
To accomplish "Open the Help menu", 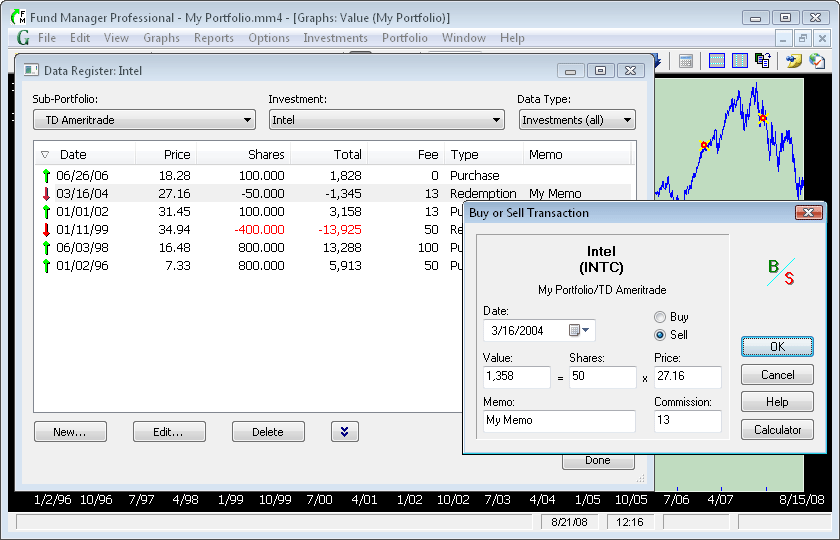I will click(x=512, y=38).
